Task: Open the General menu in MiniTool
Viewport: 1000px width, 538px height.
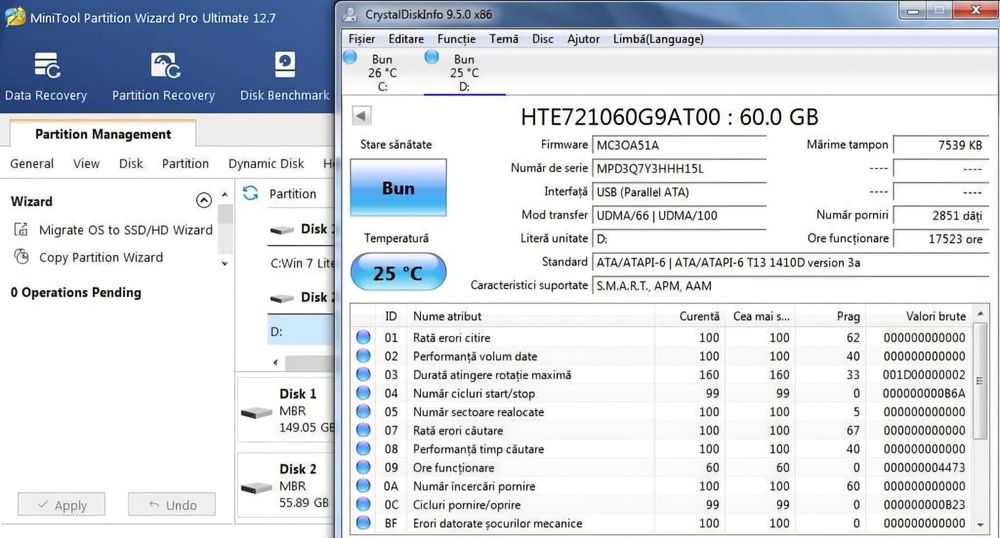Action: coord(32,163)
